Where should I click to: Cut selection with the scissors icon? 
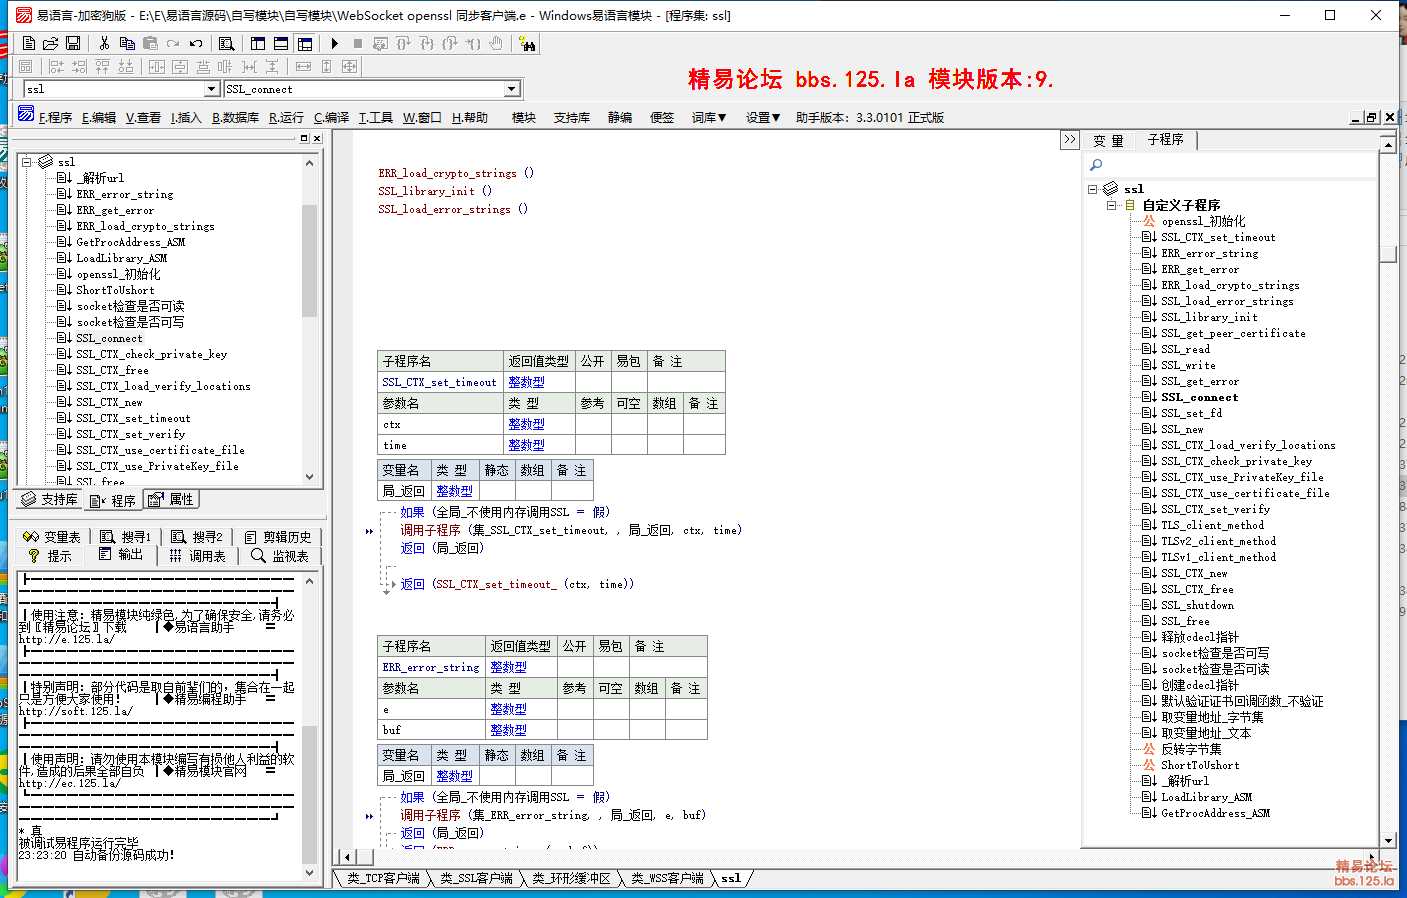[x=104, y=43]
